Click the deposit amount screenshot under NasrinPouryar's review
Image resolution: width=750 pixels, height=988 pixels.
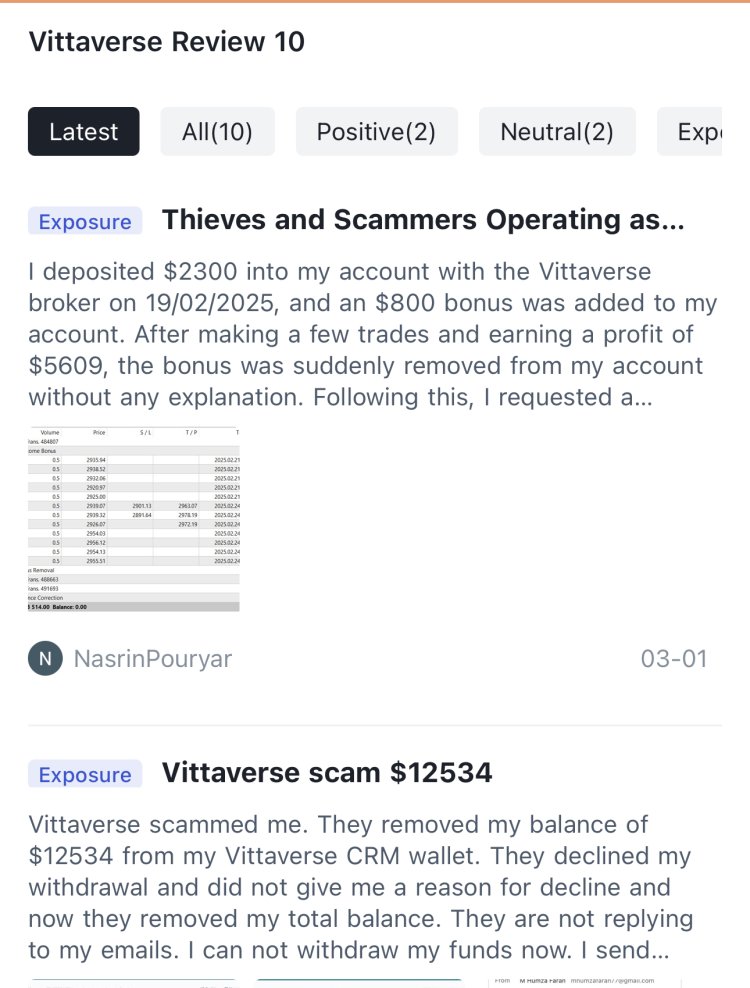click(x=134, y=518)
